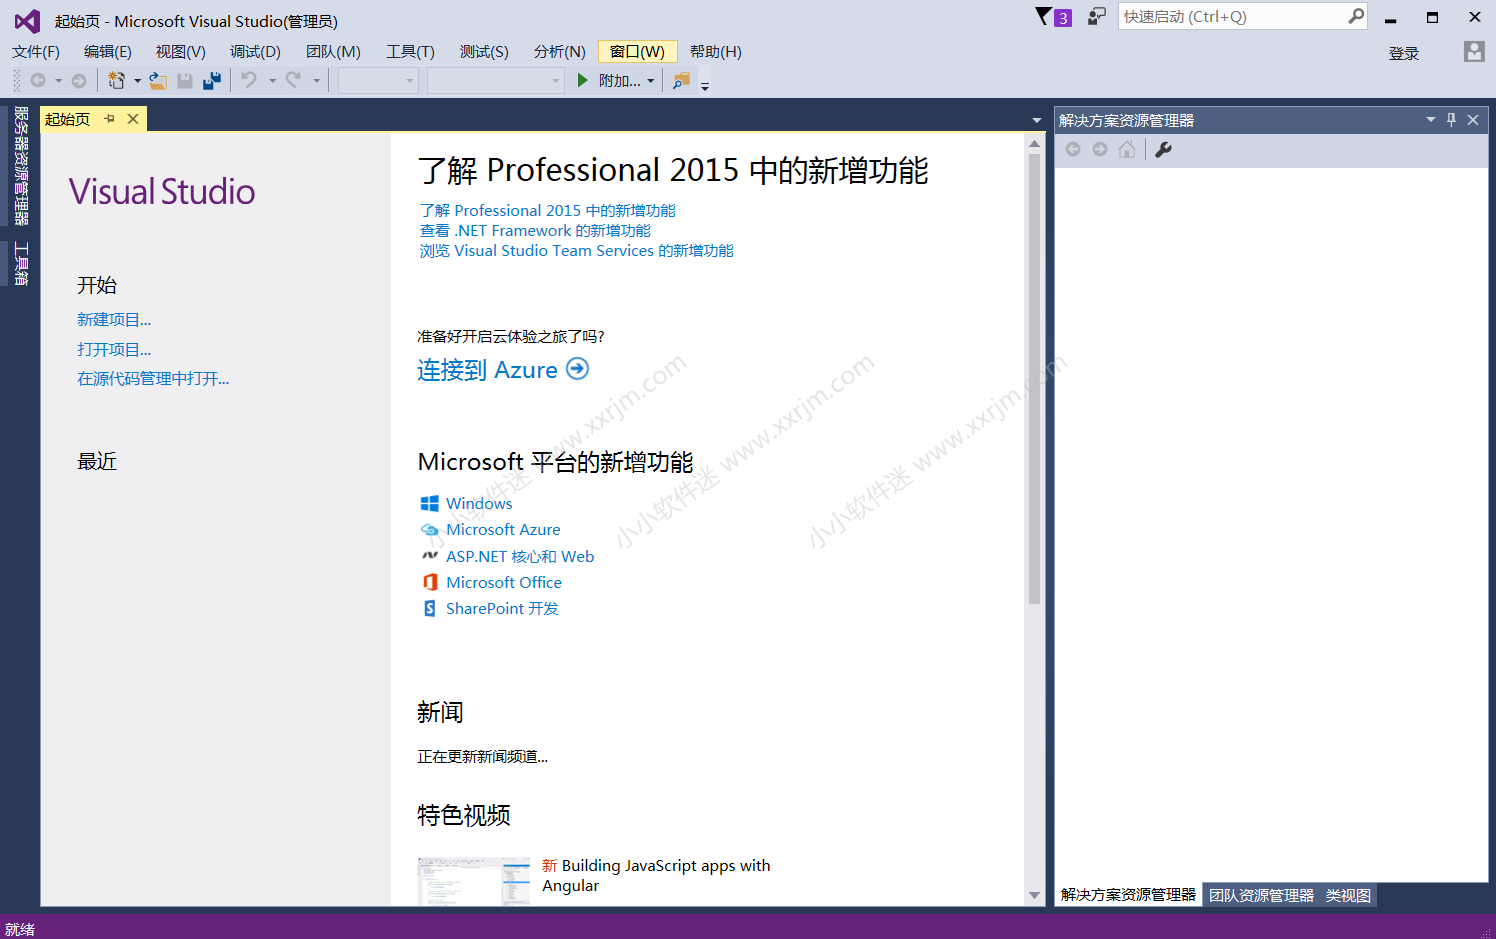1496x939 pixels.
Task: Click the start page vertical scrollbar thumb
Action: [1034, 378]
